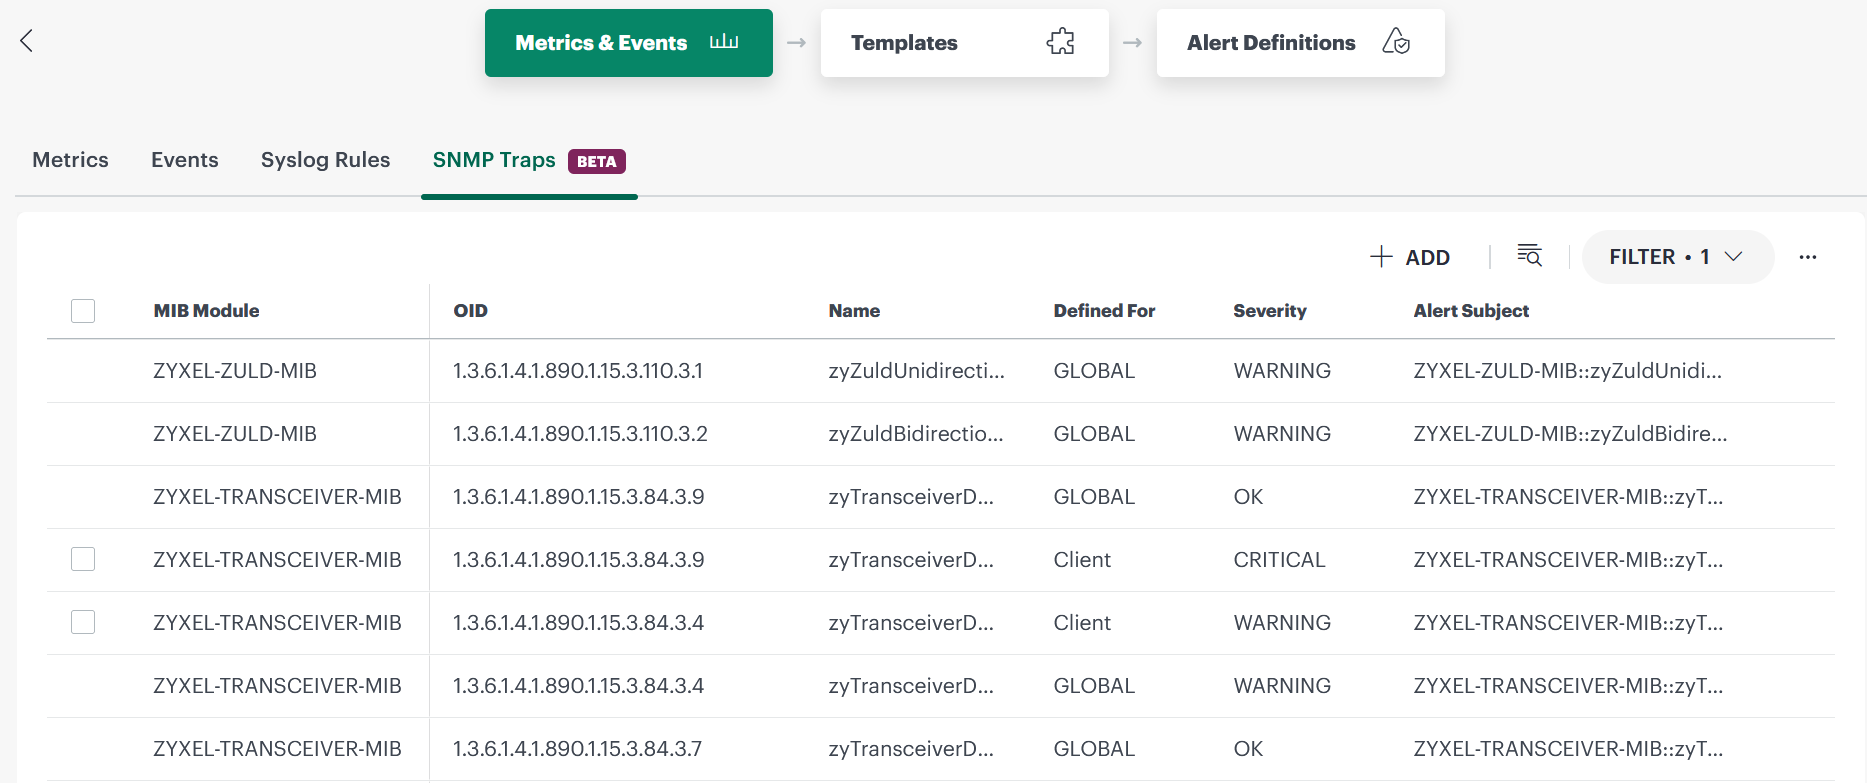Expand the FILTER • 1 dropdown
The width and height of the screenshot is (1867, 783).
1660,257
